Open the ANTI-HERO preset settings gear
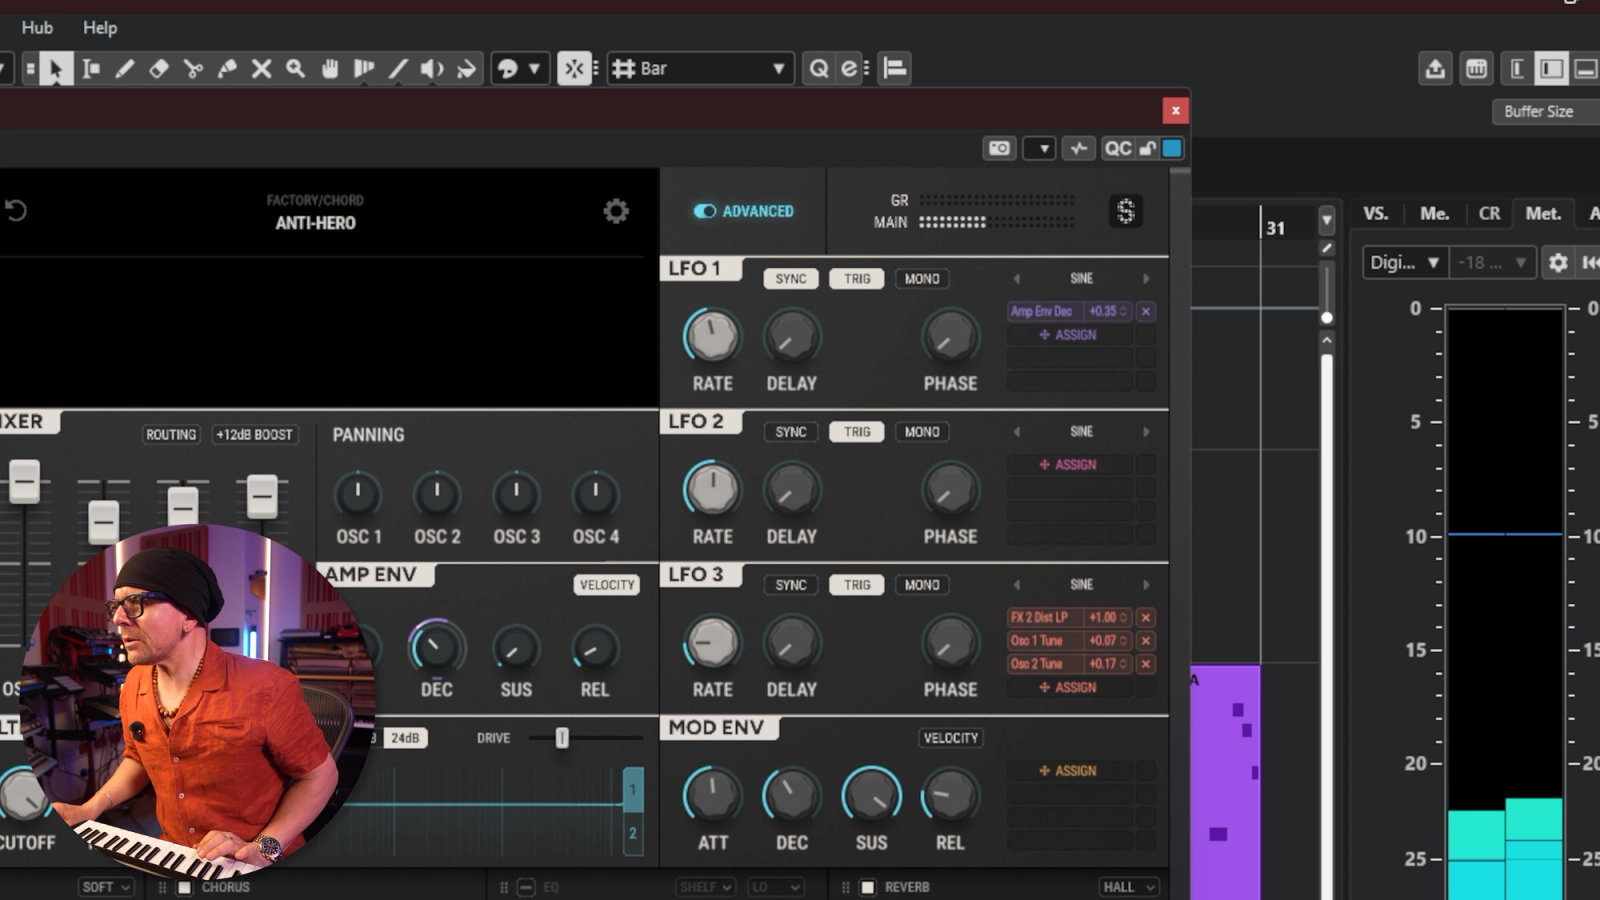1600x900 pixels. tap(616, 211)
